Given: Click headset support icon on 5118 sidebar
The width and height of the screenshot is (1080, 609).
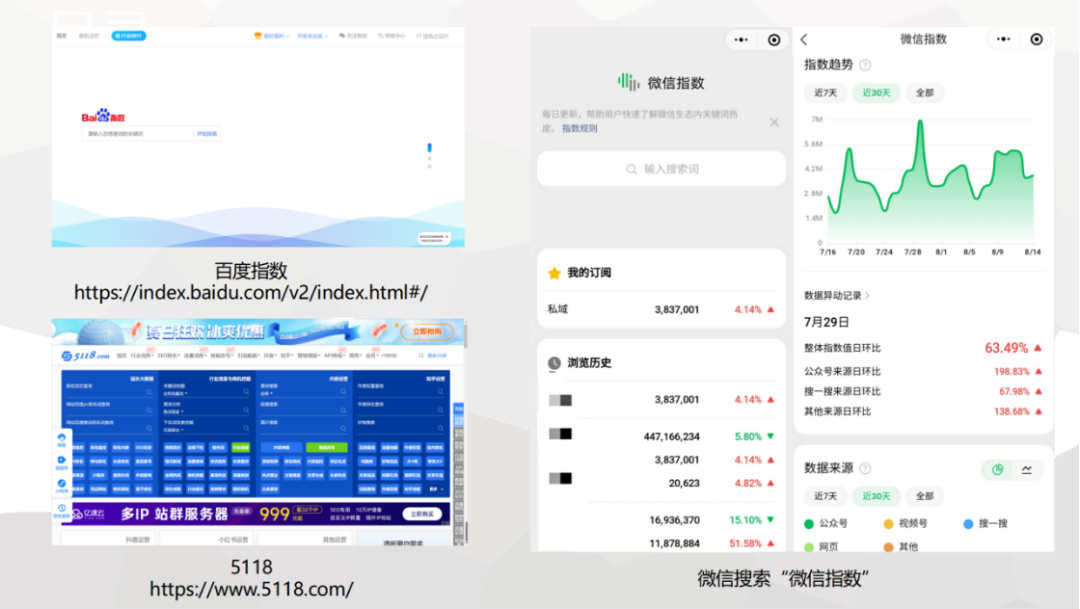Looking at the screenshot, I should coord(61,437).
